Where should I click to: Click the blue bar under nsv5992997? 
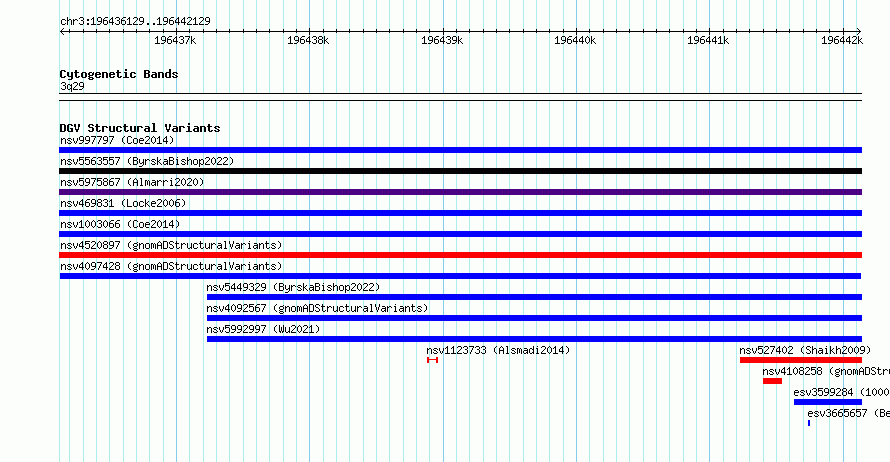click(x=534, y=339)
